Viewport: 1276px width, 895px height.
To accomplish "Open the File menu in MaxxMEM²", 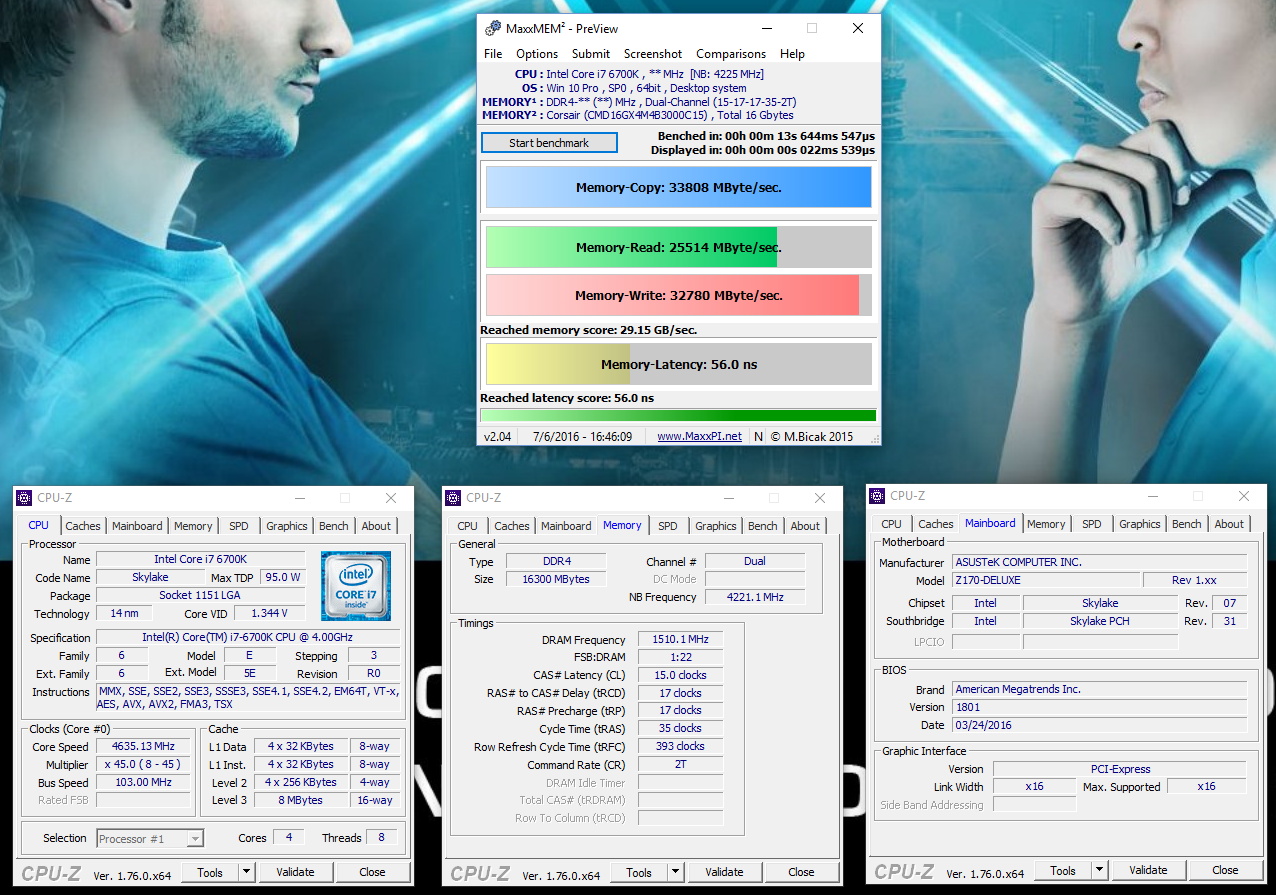I will click(x=493, y=54).
